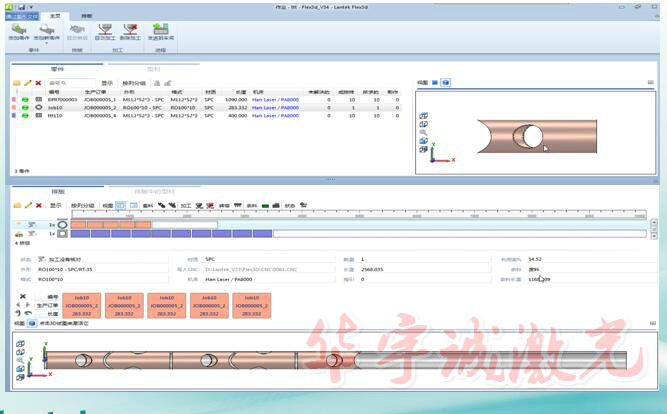This screenshot has height=414, width=667.
Task: Click the Delete Machining ribbon icon
Action: coord(130,31)
